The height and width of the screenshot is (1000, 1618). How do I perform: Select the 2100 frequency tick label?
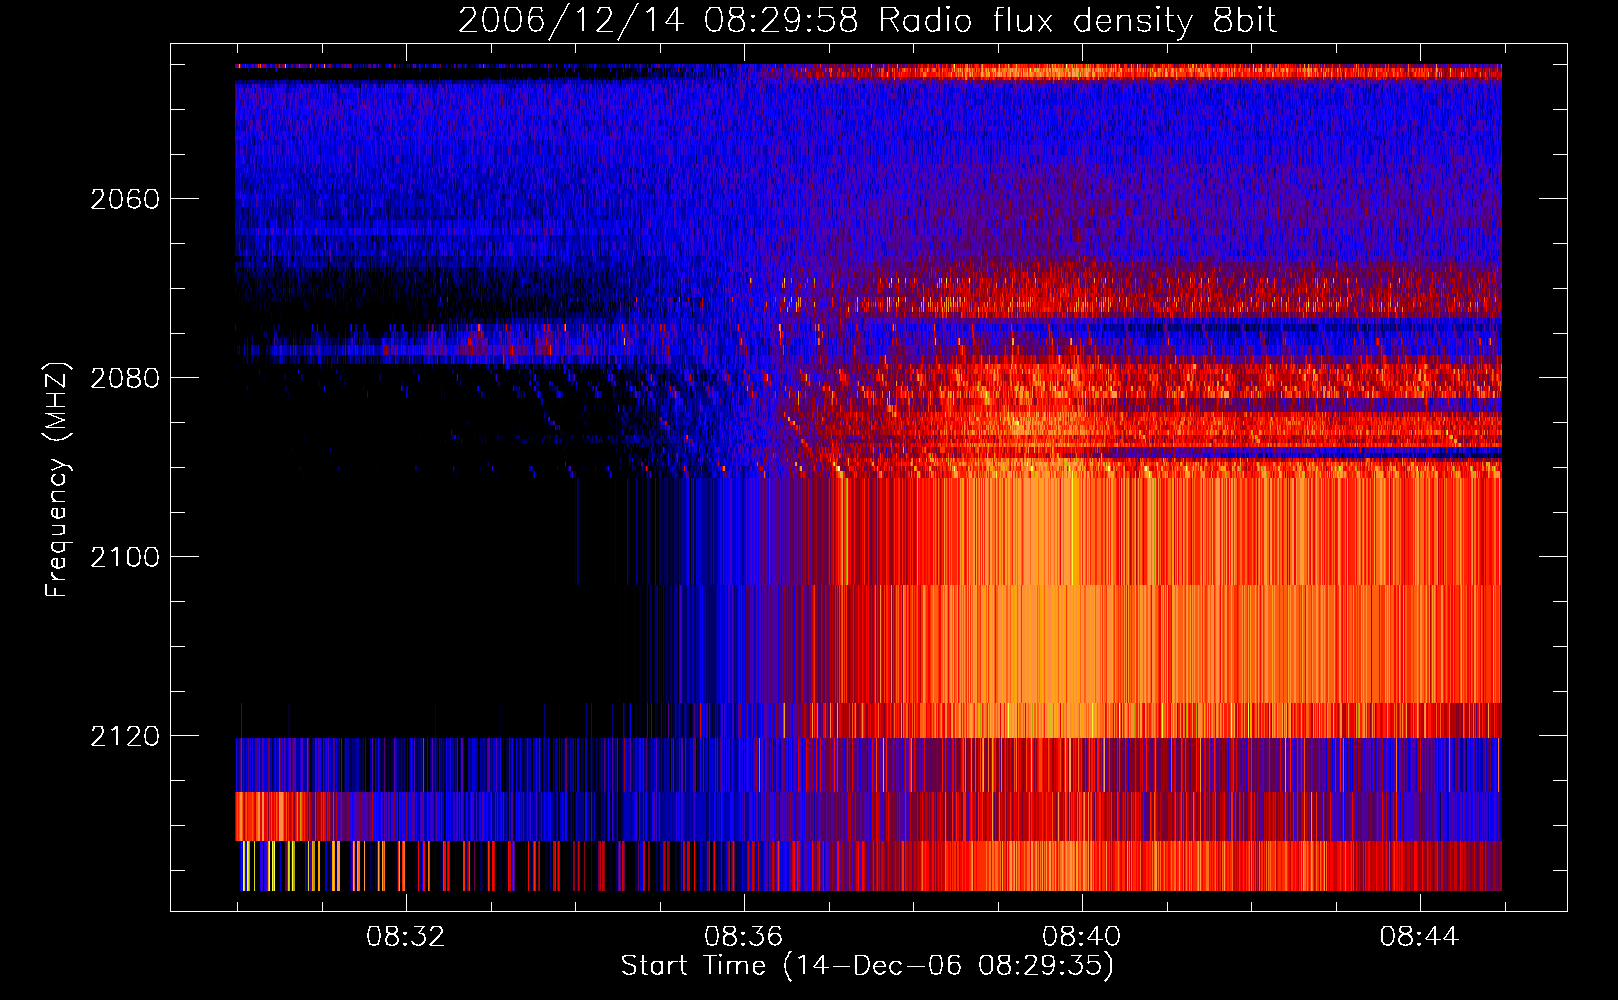[125, 557]
